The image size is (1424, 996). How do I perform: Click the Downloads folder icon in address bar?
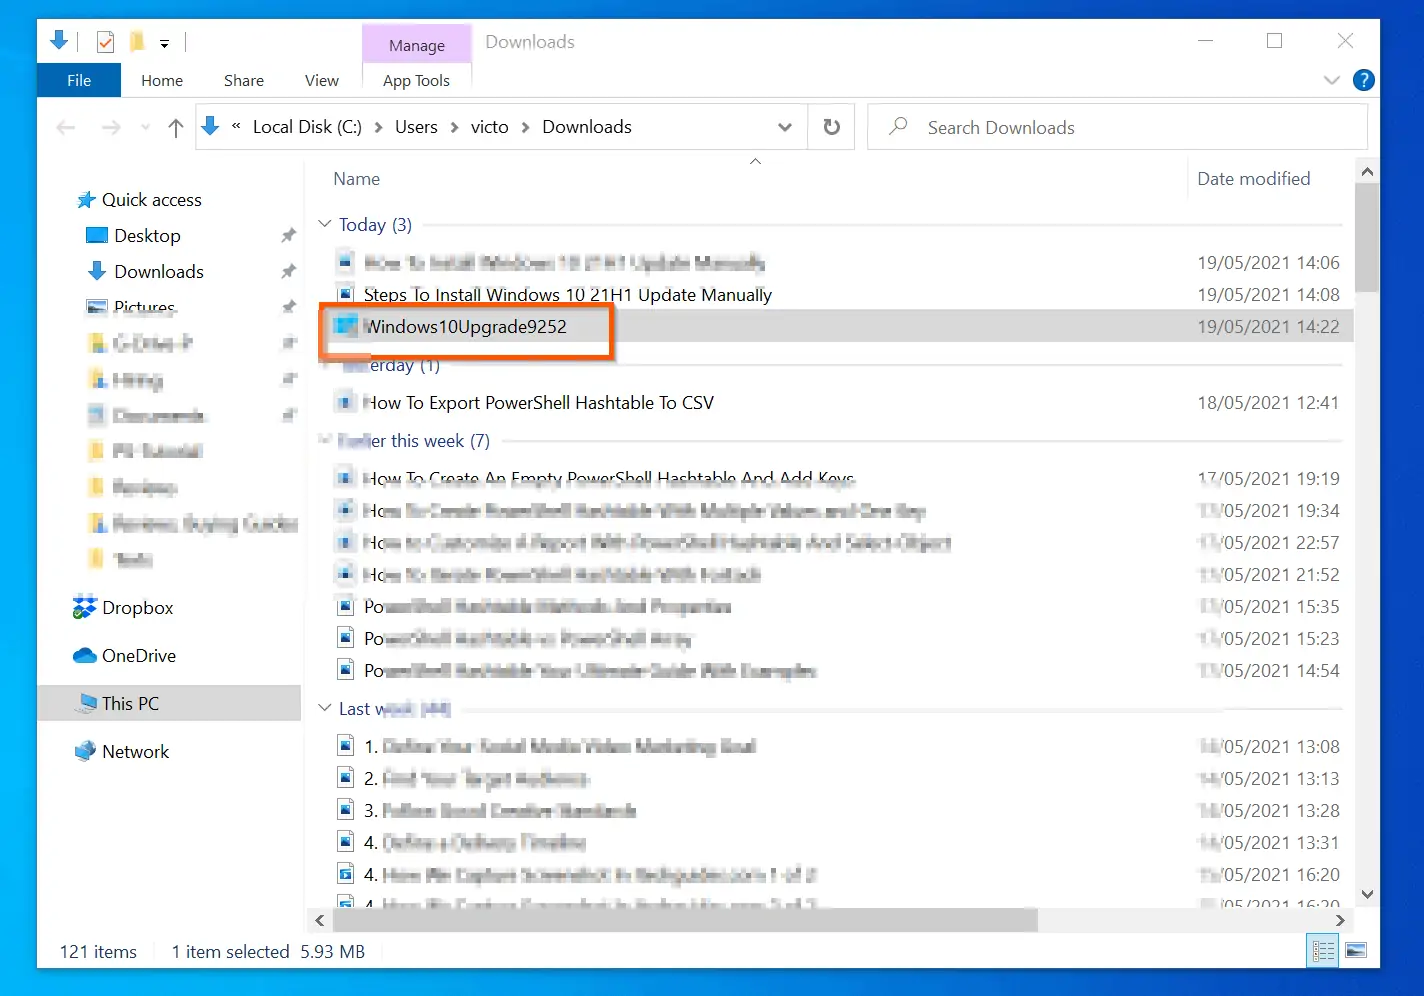(210, 126)
